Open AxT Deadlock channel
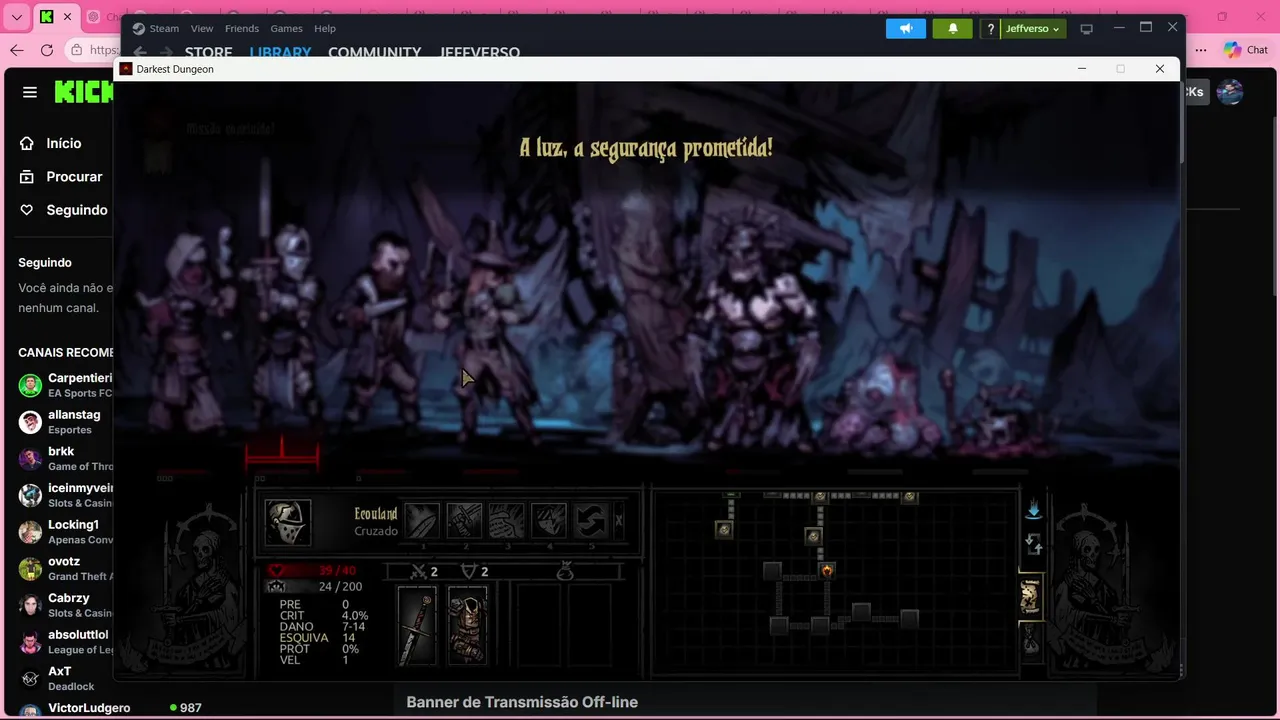The width and height of the screenshot is (1280, 720). (x=65, y=678)
